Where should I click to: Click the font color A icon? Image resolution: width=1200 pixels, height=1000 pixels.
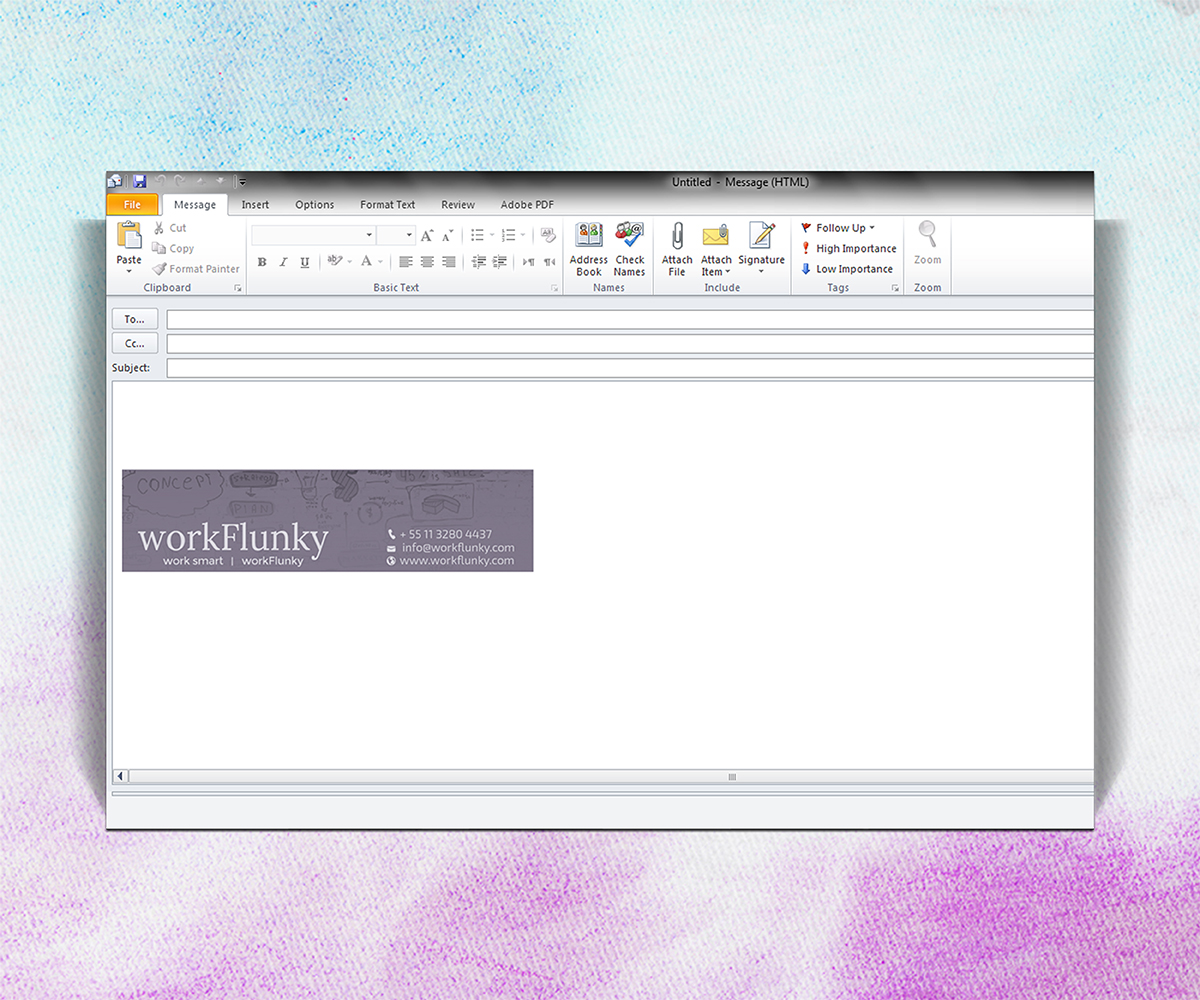click(366, 262)
